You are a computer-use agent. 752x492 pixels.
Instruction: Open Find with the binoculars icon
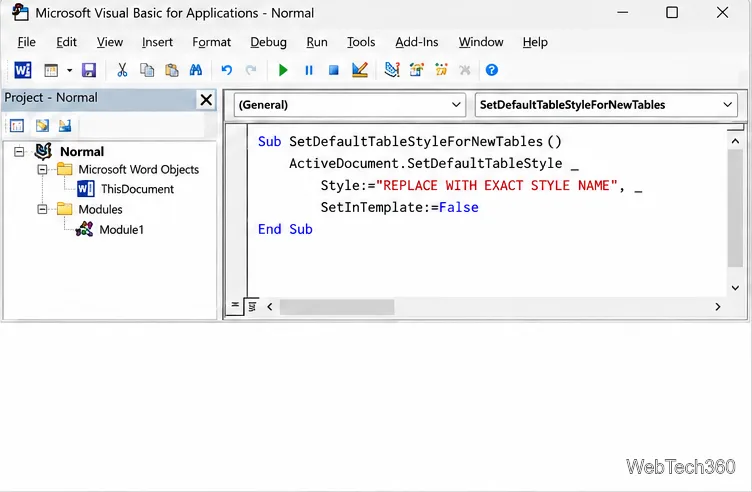[x=196, y=70]
